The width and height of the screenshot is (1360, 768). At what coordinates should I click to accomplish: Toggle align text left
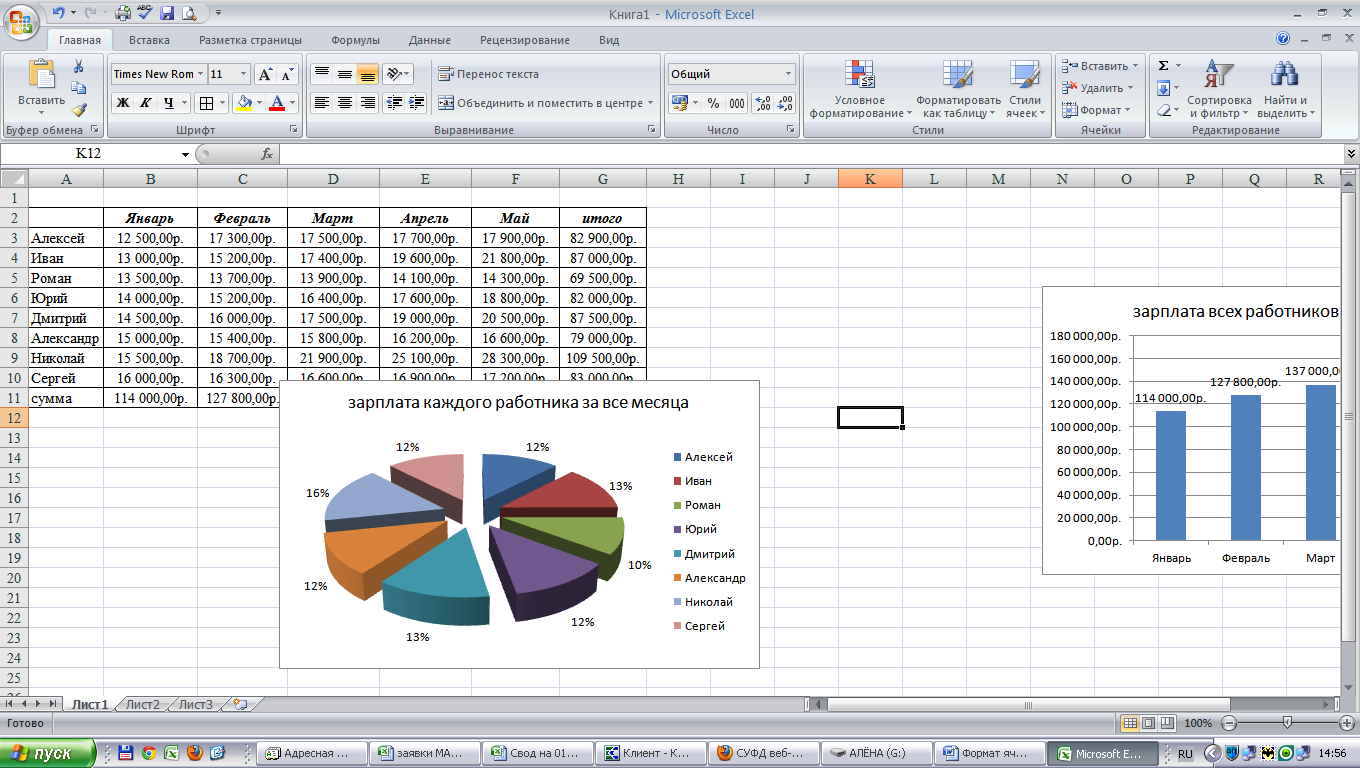click(x=321, y=102)
